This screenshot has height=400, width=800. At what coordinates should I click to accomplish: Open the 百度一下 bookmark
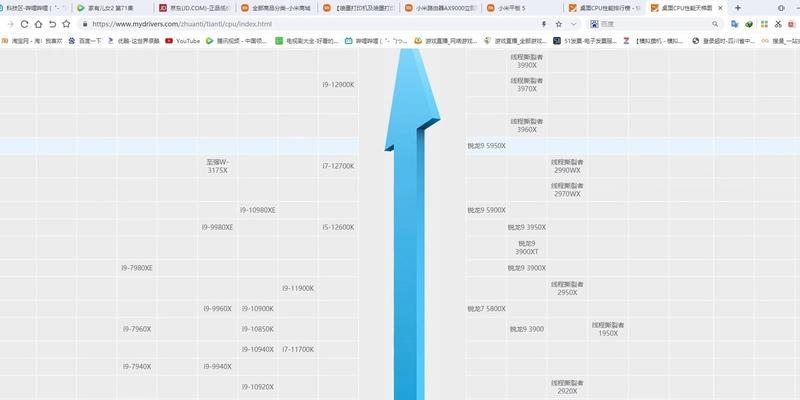(x=85, y=41)
